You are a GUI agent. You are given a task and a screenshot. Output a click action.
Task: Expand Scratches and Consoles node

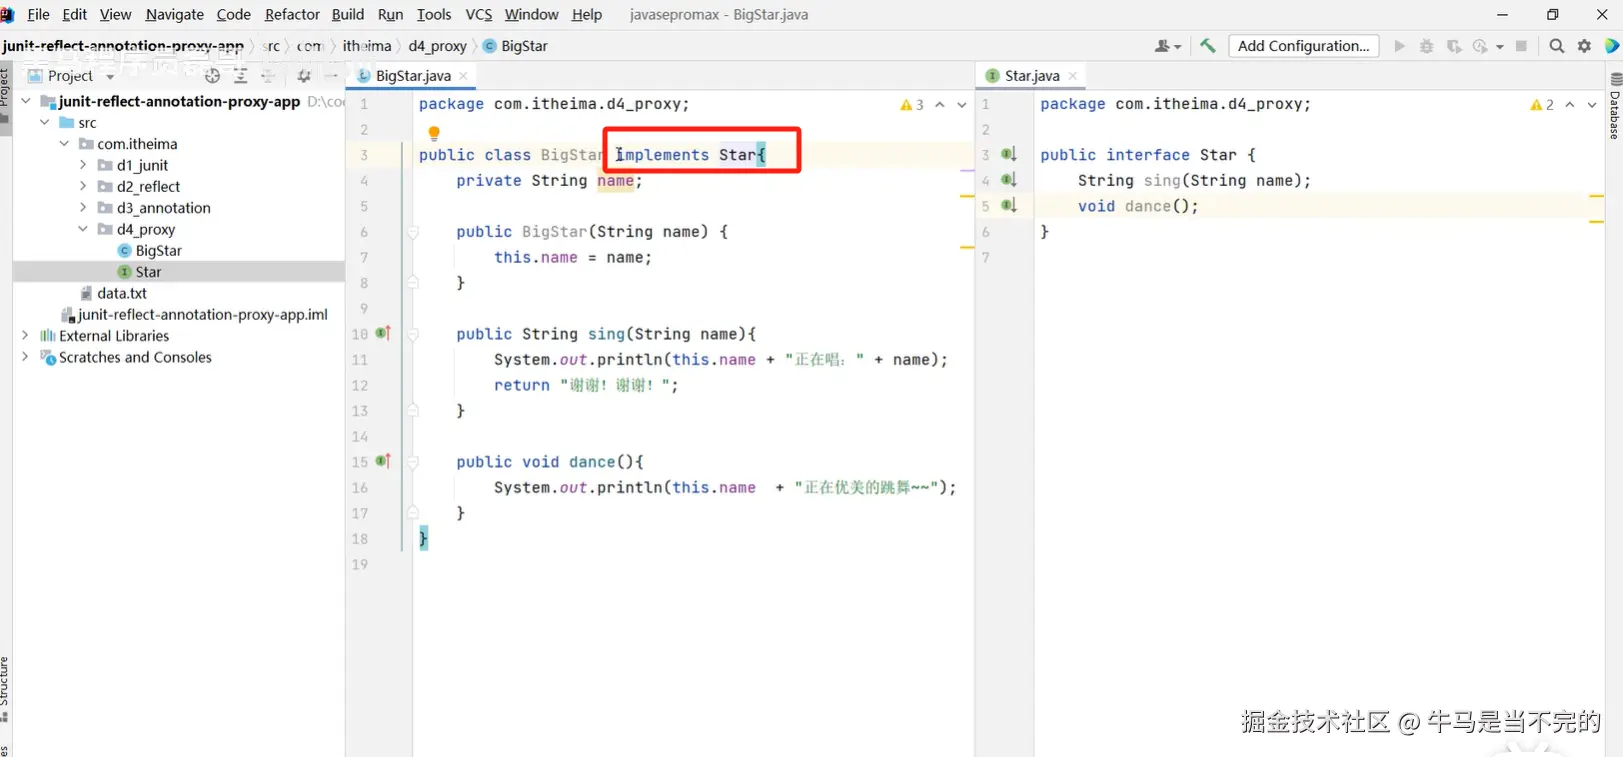click(25, 357)
